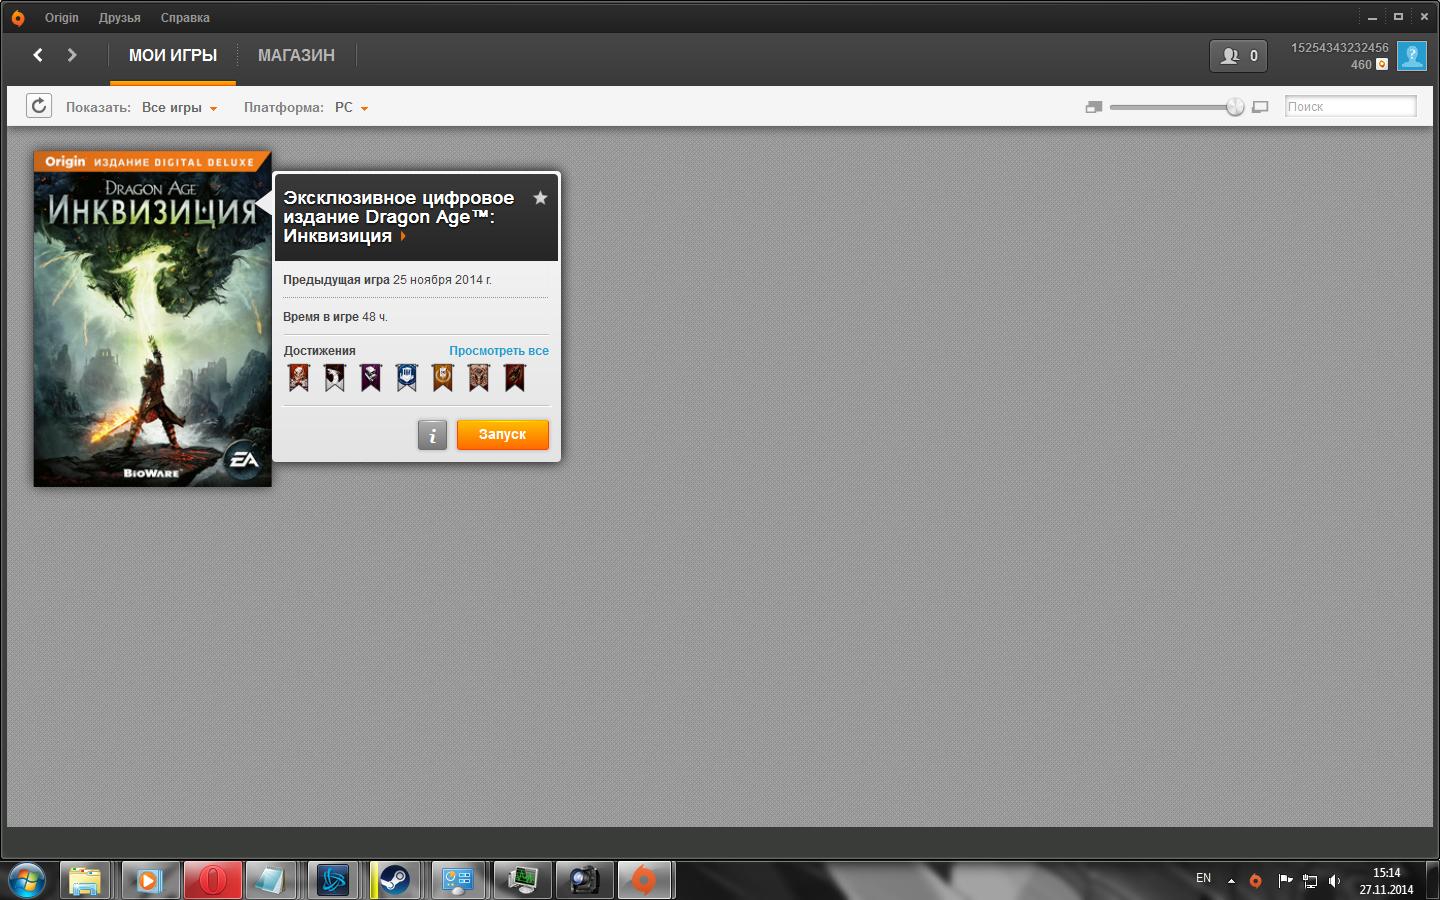Click the Достижения label
The image size is (1440, 900).
pos(319,351)
